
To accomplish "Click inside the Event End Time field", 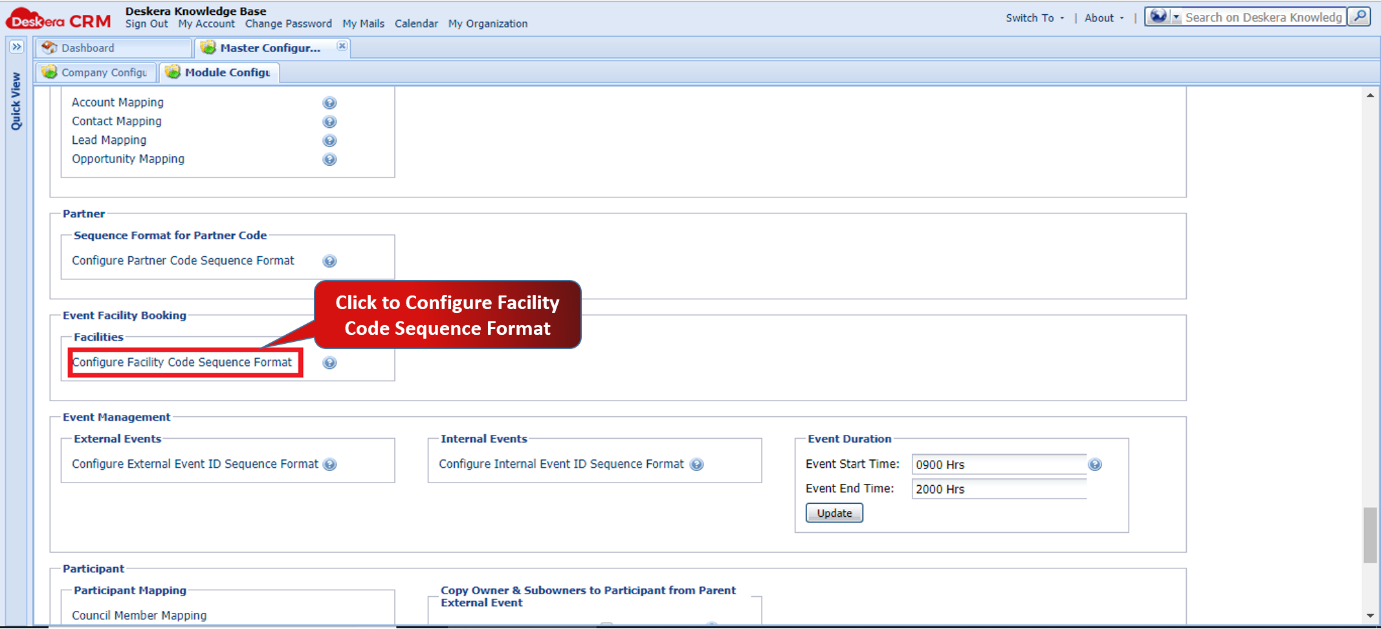I will 995,488.
